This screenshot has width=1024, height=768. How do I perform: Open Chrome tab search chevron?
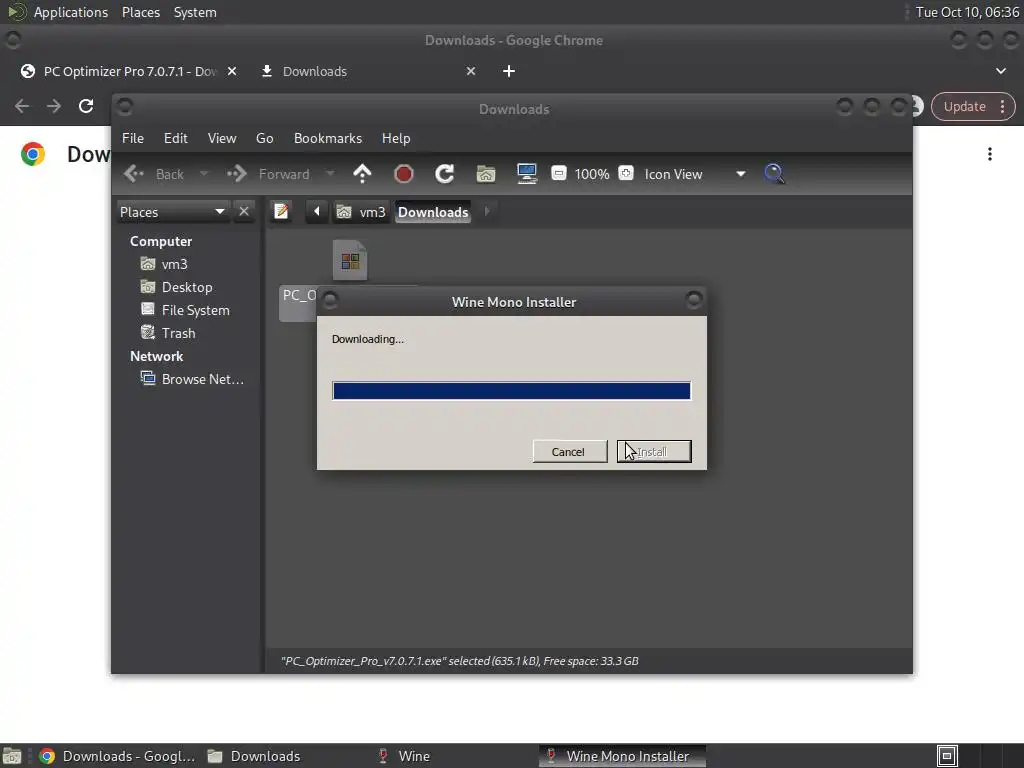pos(1000,71)
